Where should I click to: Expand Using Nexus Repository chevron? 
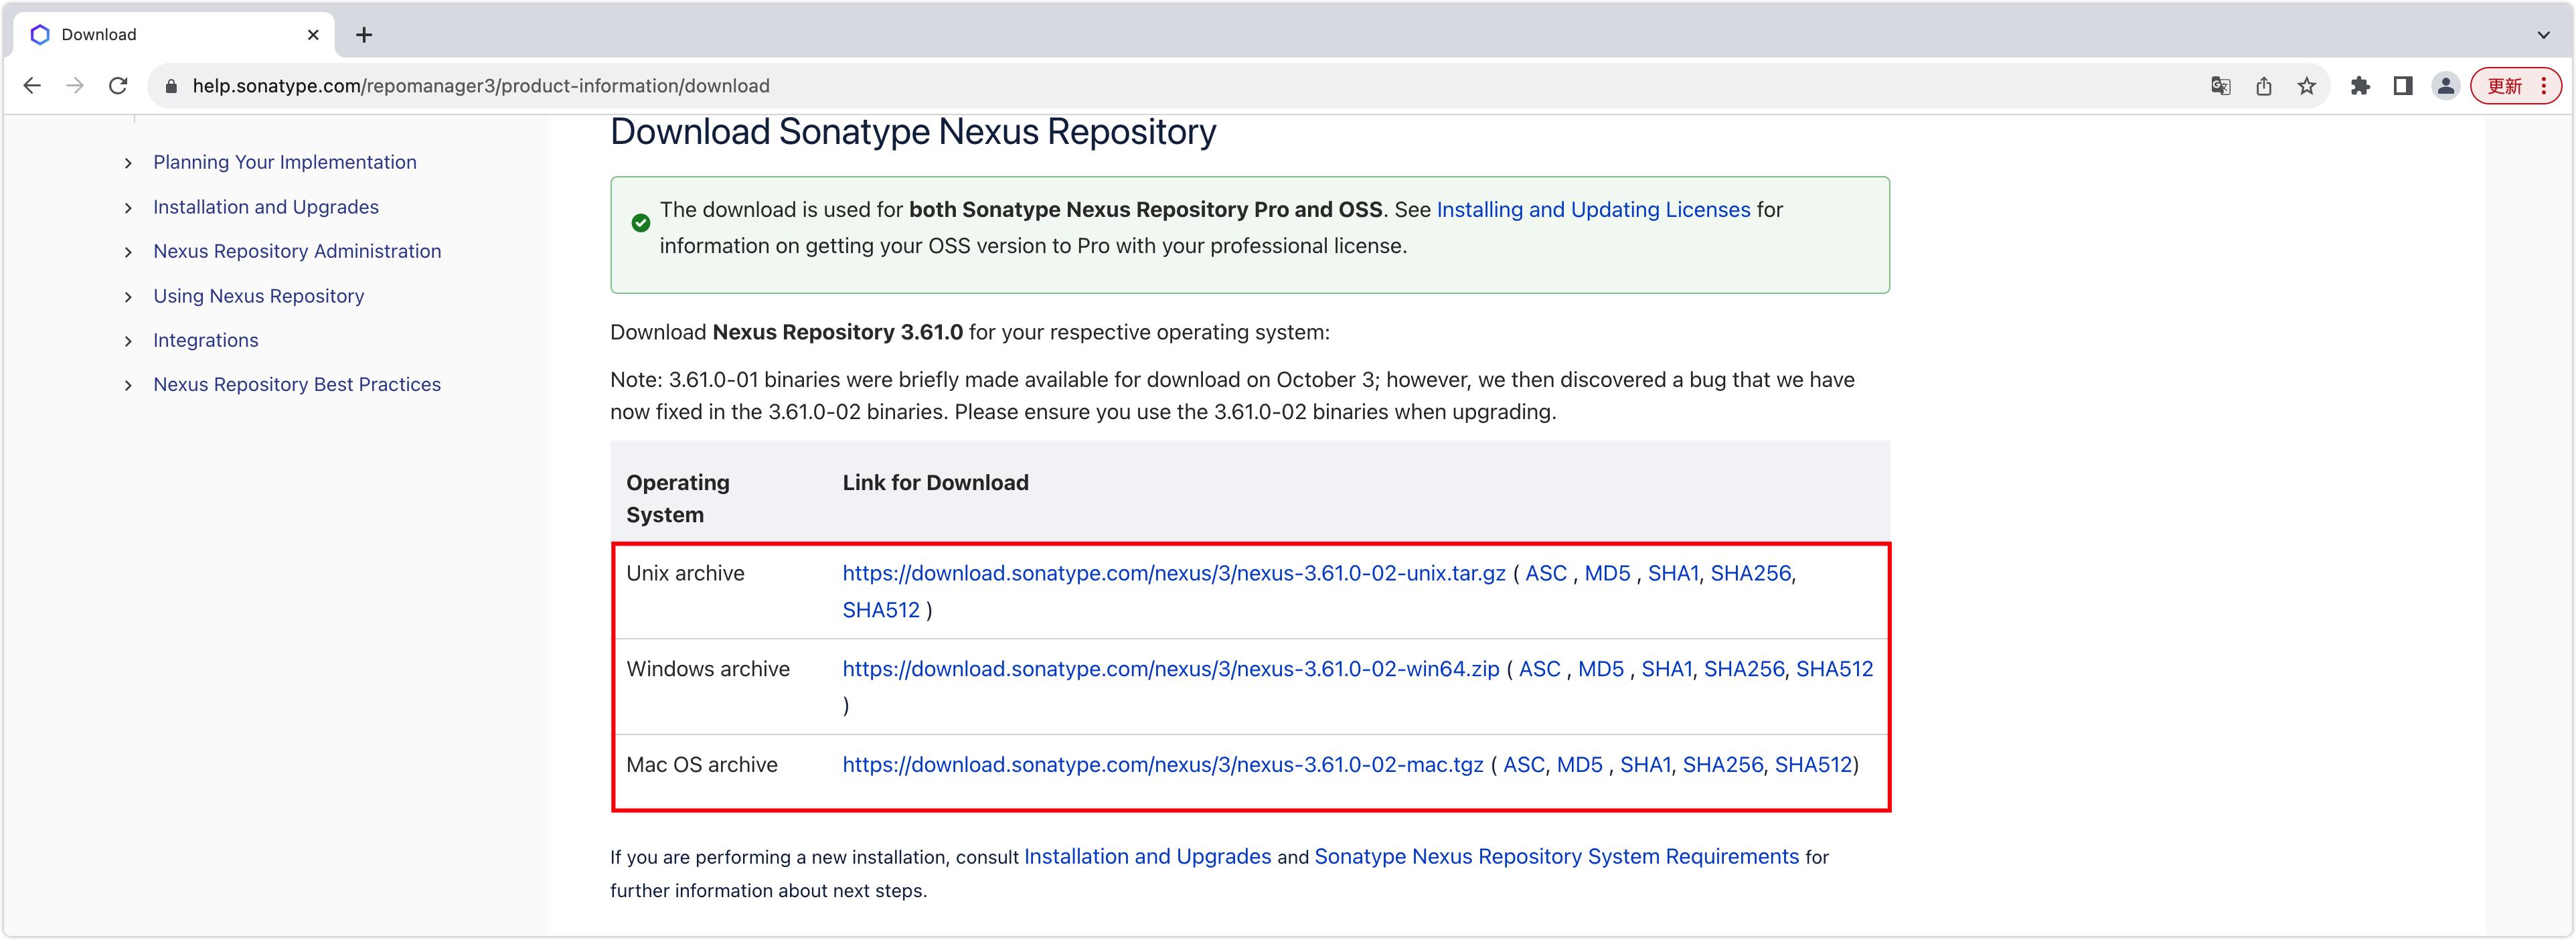128,297
